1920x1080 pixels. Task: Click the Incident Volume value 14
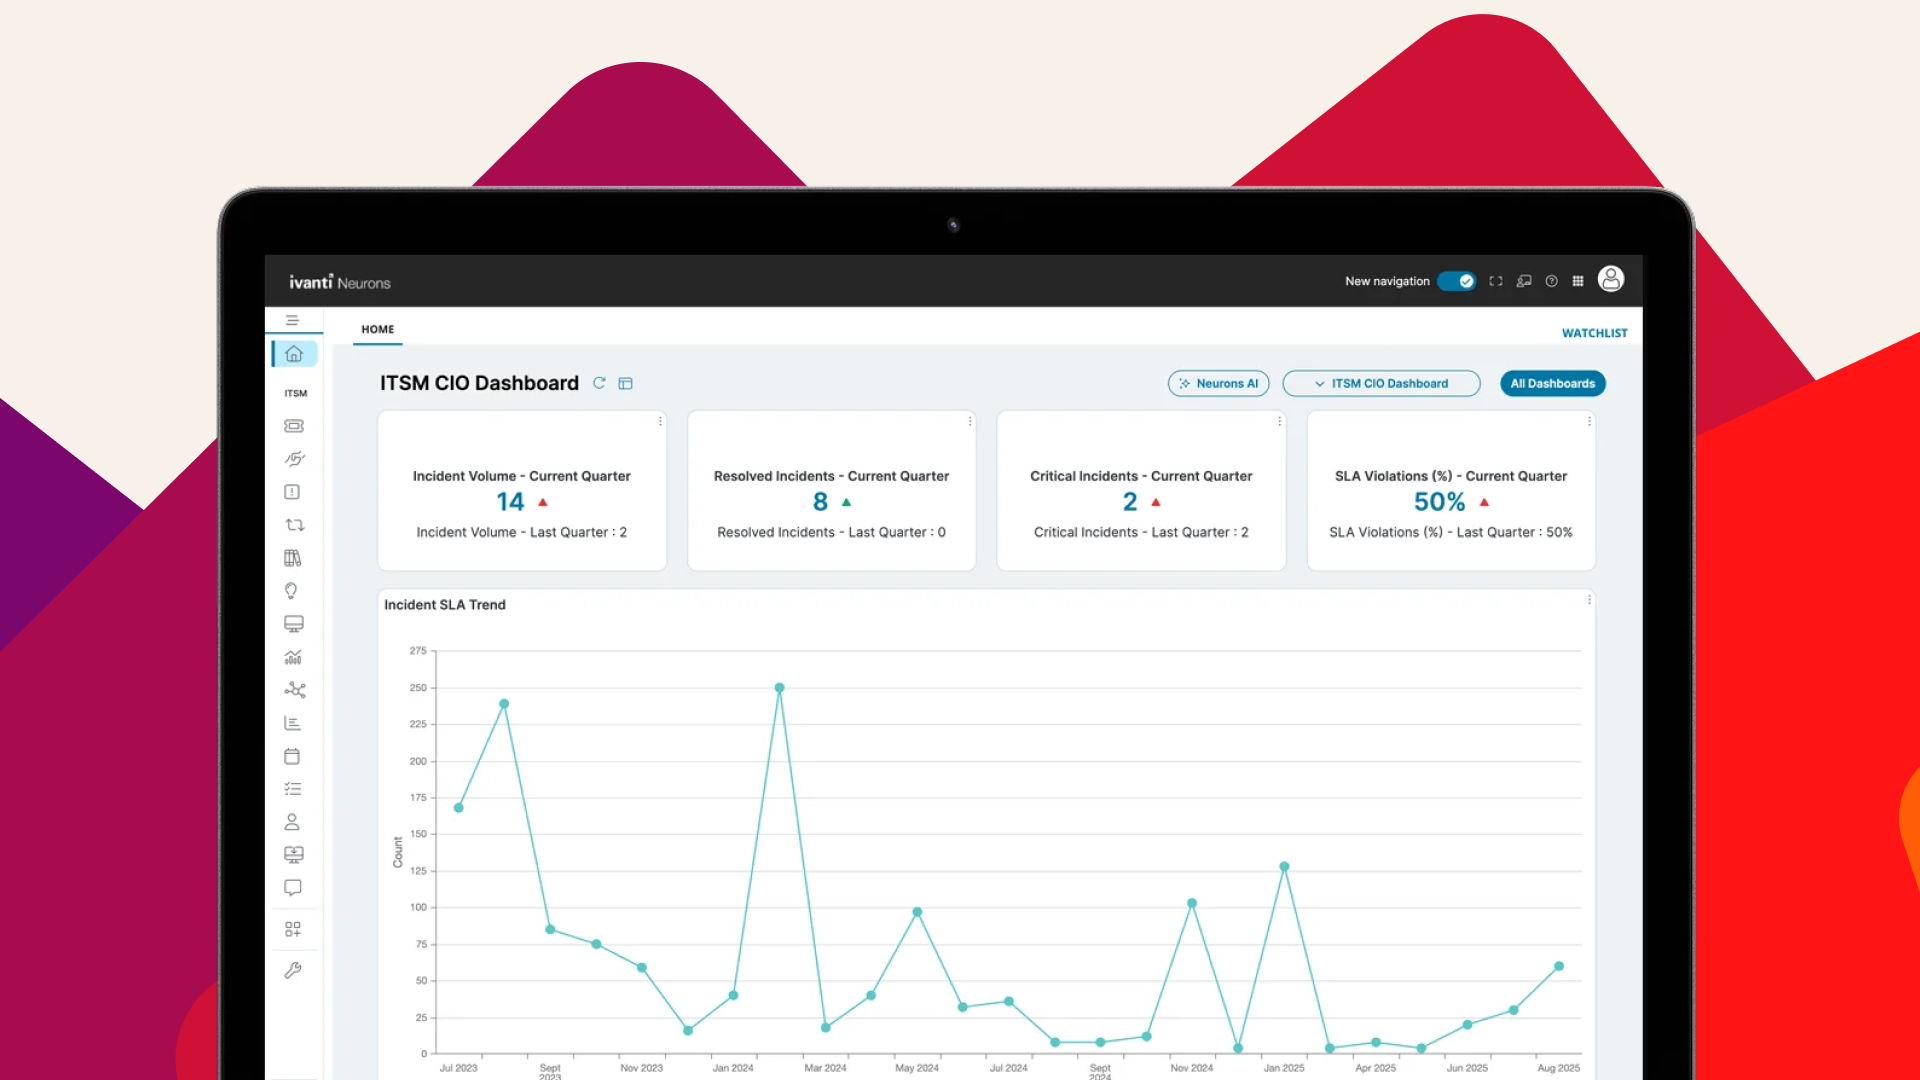click(x=510, y=502)
